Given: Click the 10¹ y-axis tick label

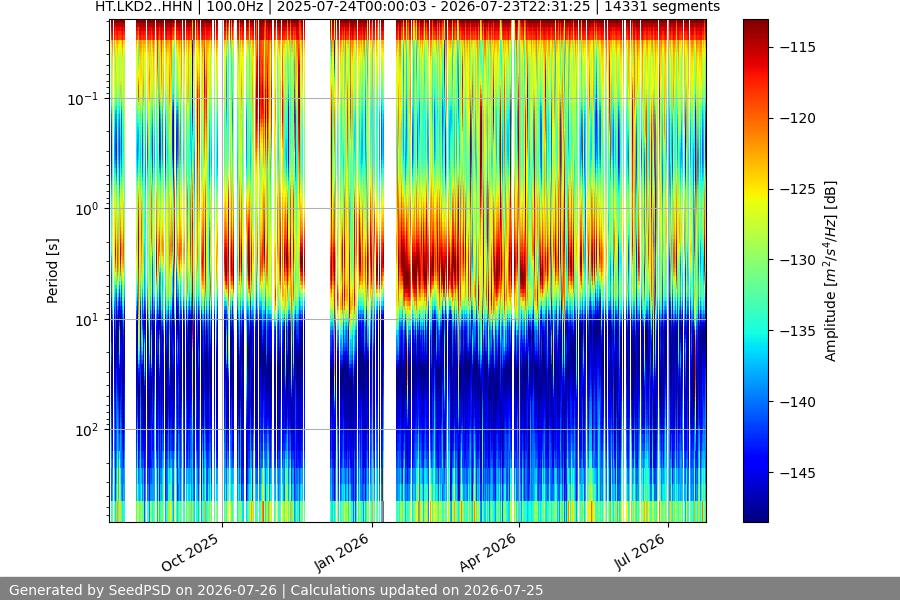Looking at the screenshot, I should point(87,320).
